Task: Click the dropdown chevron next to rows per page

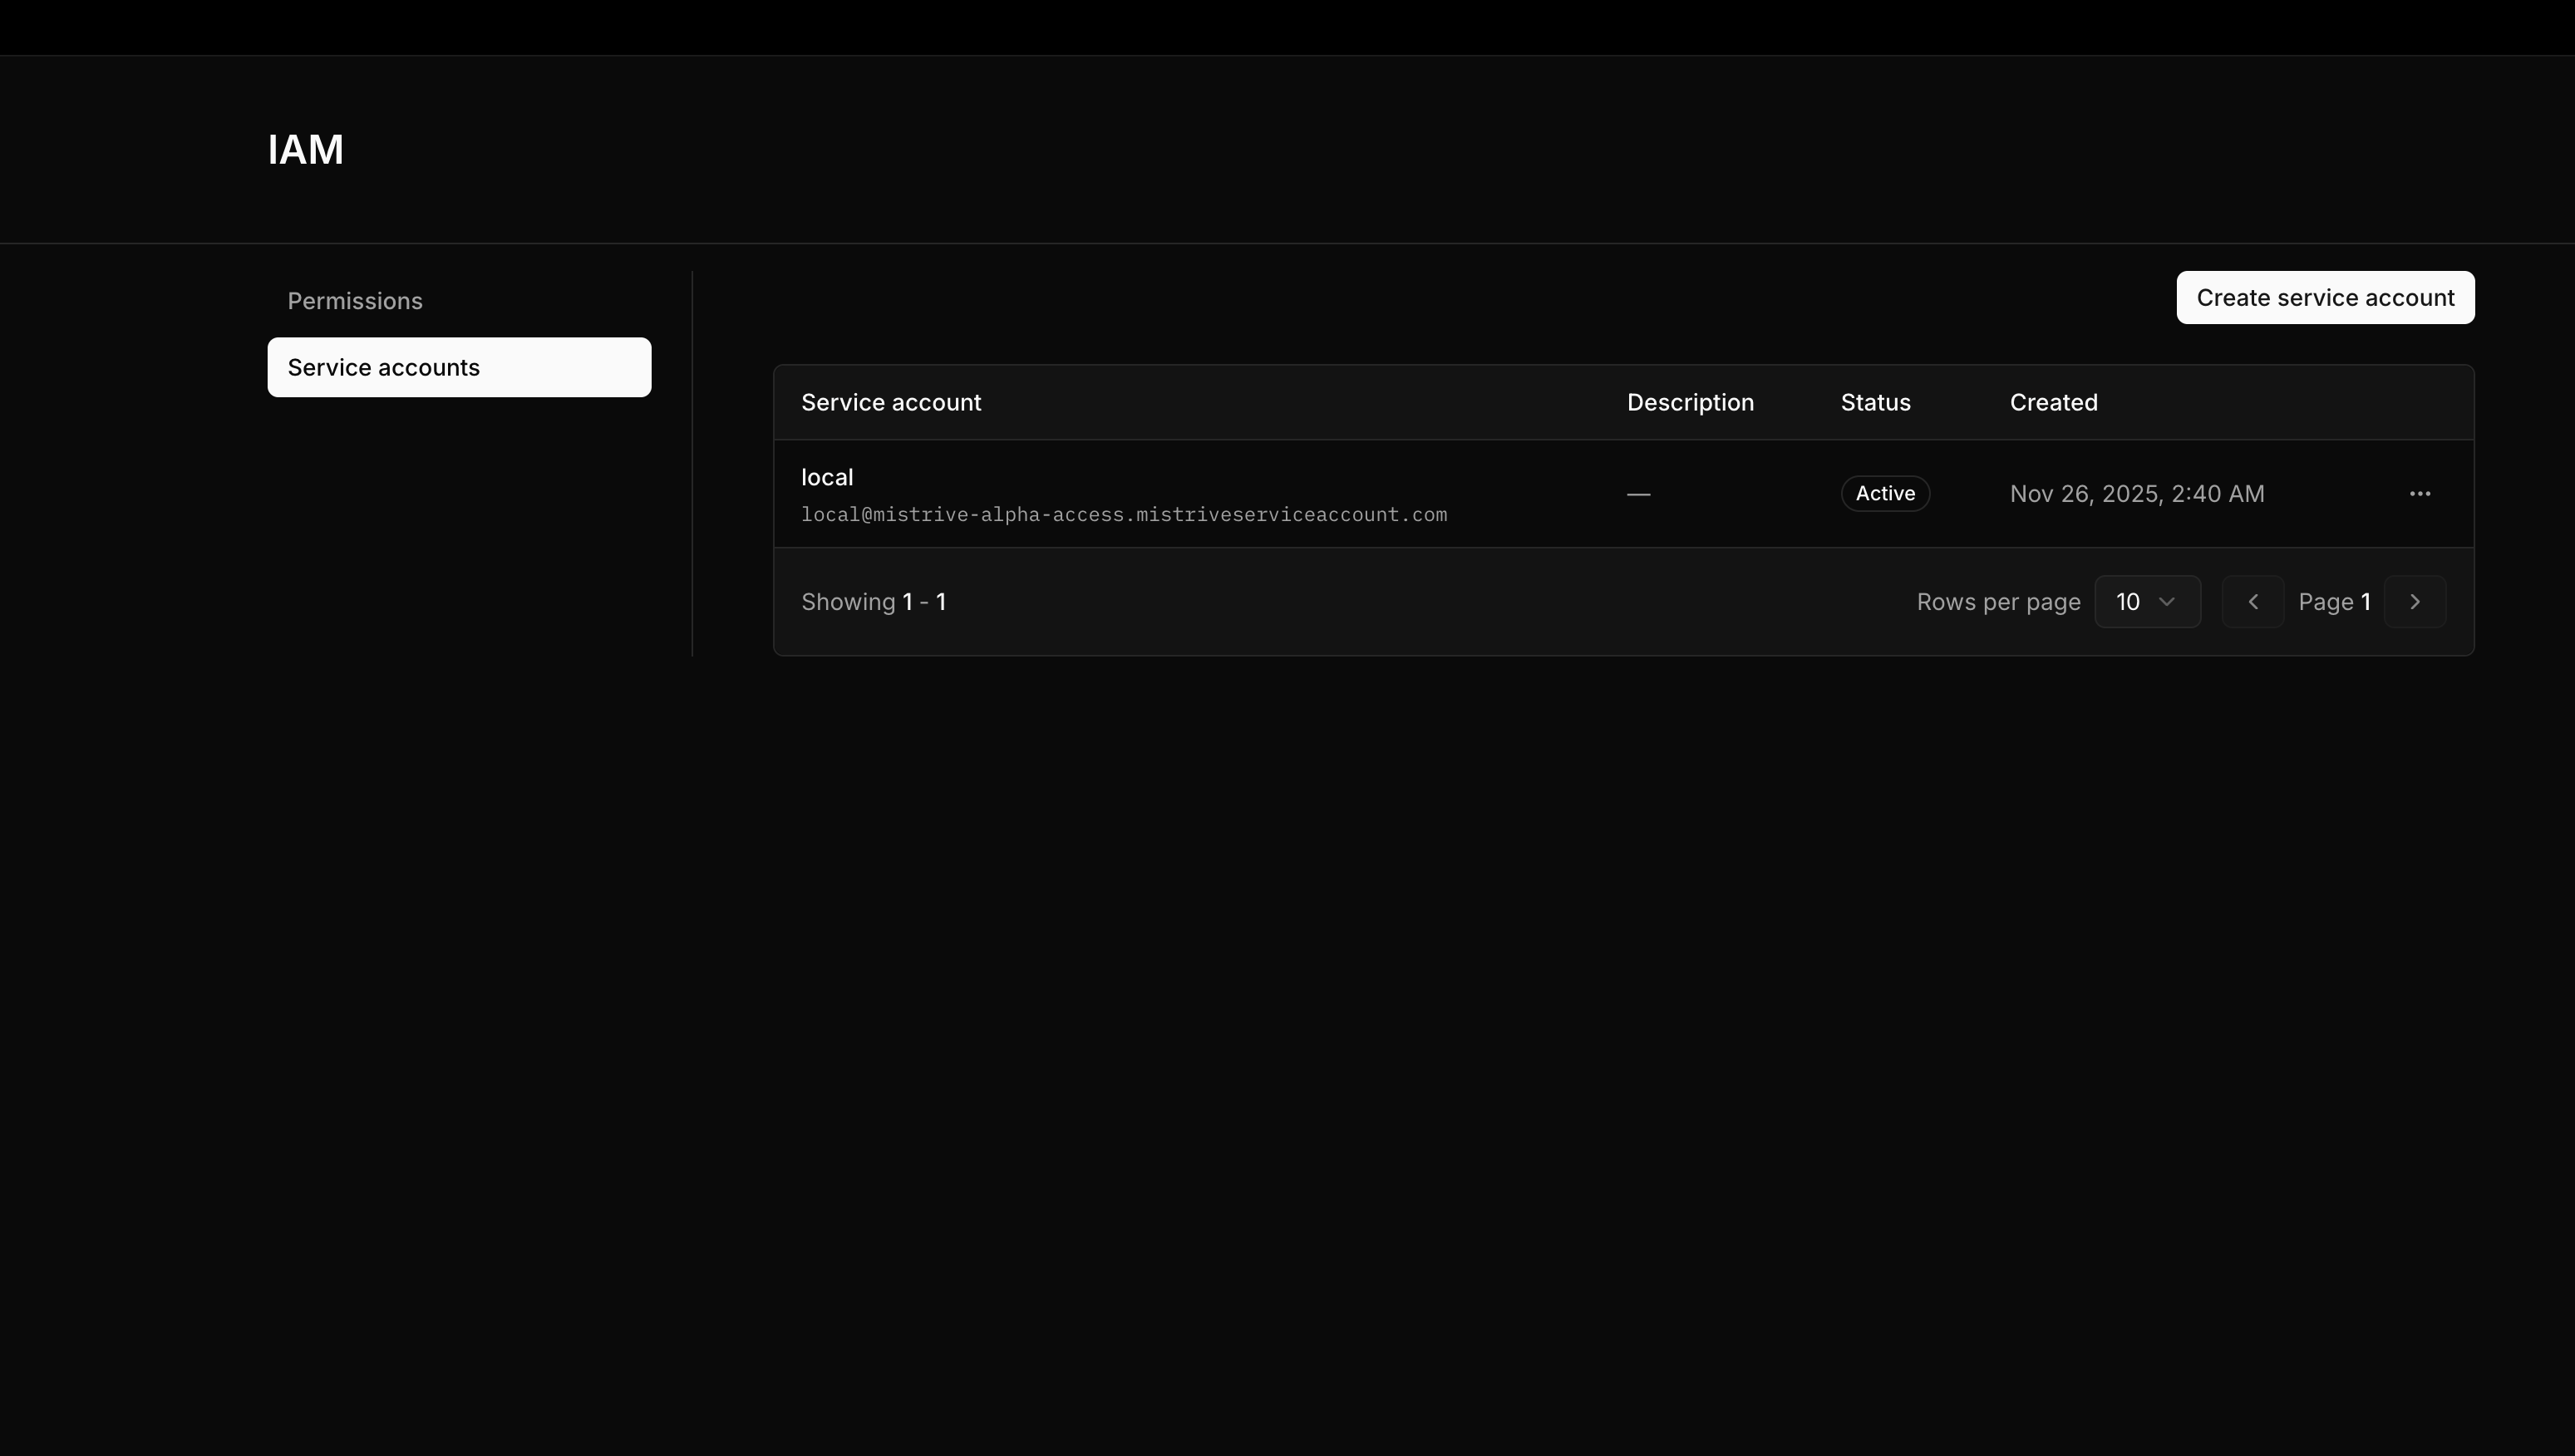Action: pyautogui.click(x=2165, y=601)
